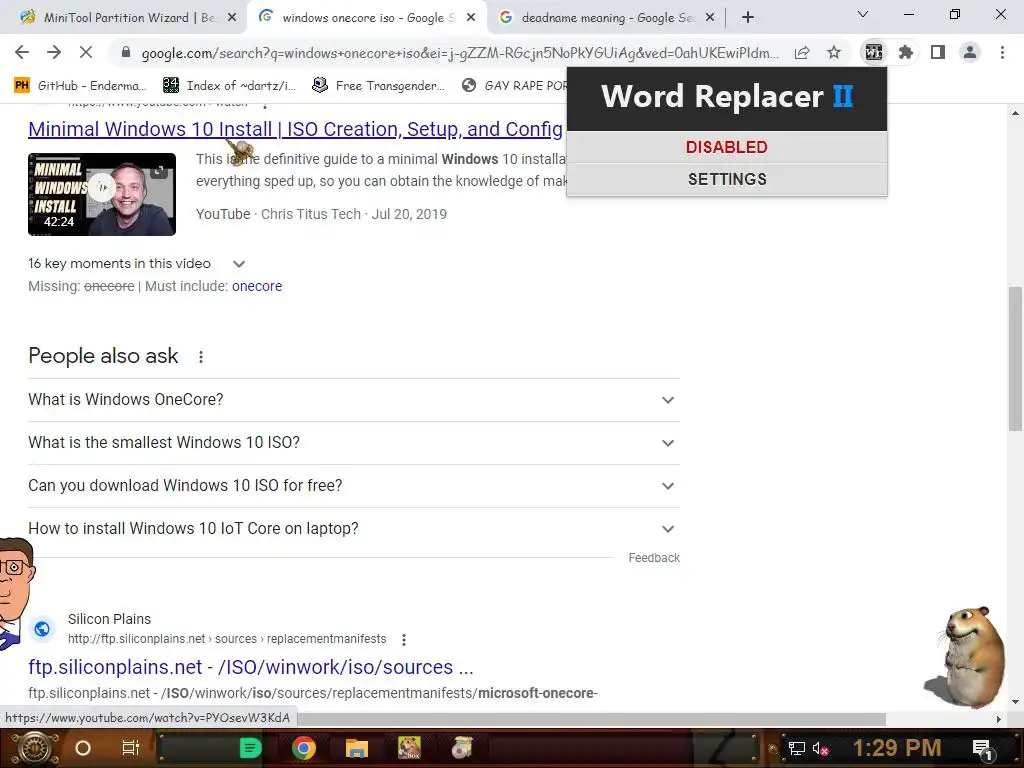The height and width of the screenshot is (768, 1024).
Task: Close the MiniTool Partition Wizard tab
Action: [232, 18]
